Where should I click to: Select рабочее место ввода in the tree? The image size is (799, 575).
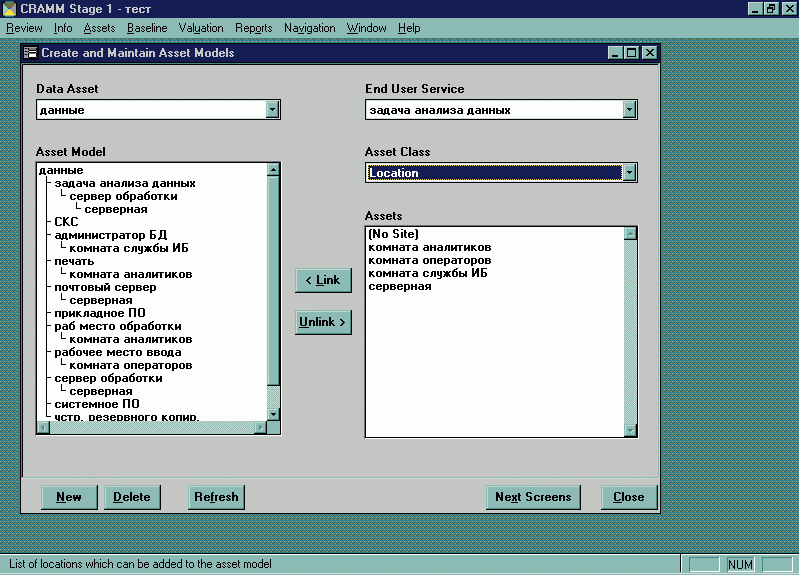pyautogui.click(x=118, y=352)
